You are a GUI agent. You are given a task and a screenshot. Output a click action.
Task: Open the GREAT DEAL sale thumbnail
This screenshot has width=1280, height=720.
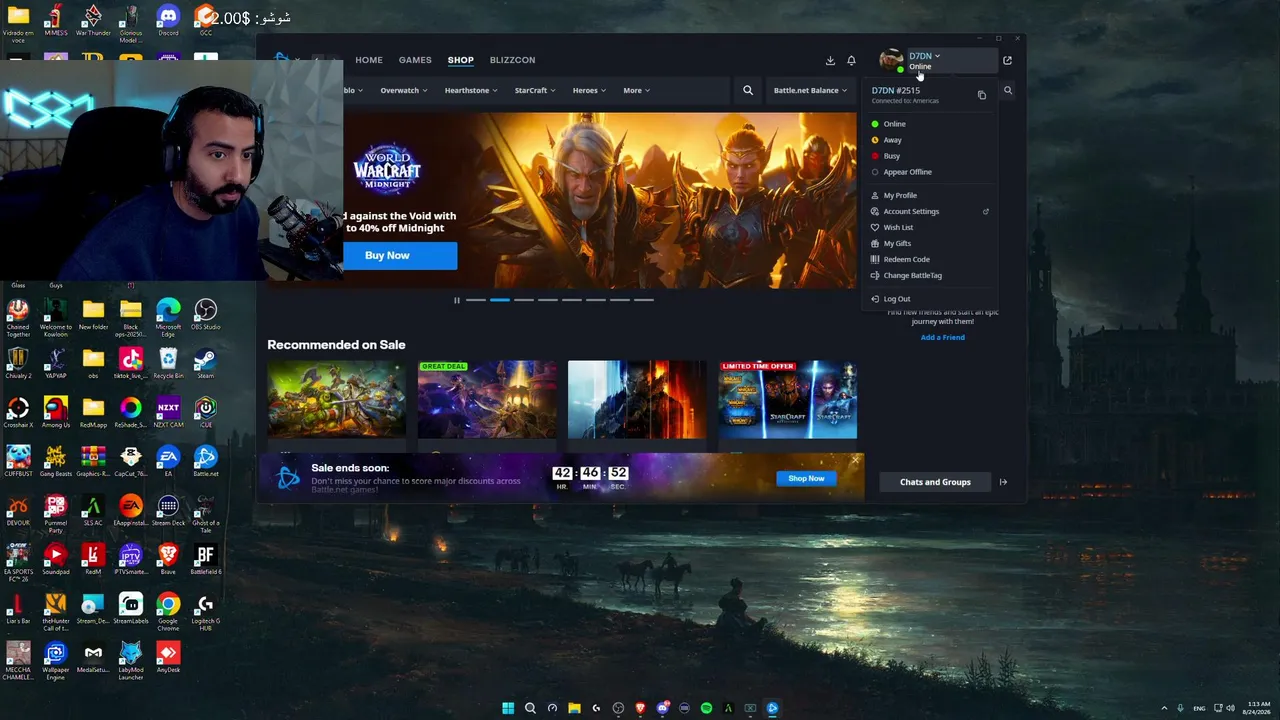487,399
